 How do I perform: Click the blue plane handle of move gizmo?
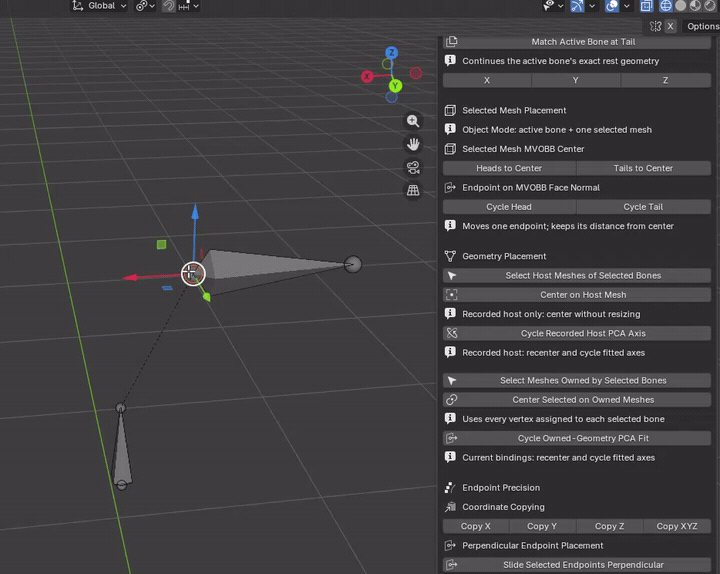tap(167, 288)
